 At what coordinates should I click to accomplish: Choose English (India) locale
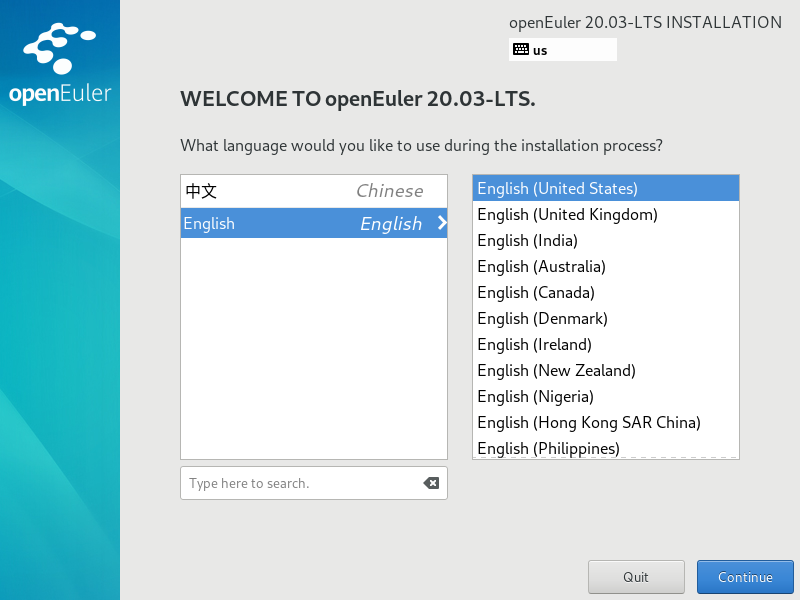pyautogui.click(x=606, y=240)
